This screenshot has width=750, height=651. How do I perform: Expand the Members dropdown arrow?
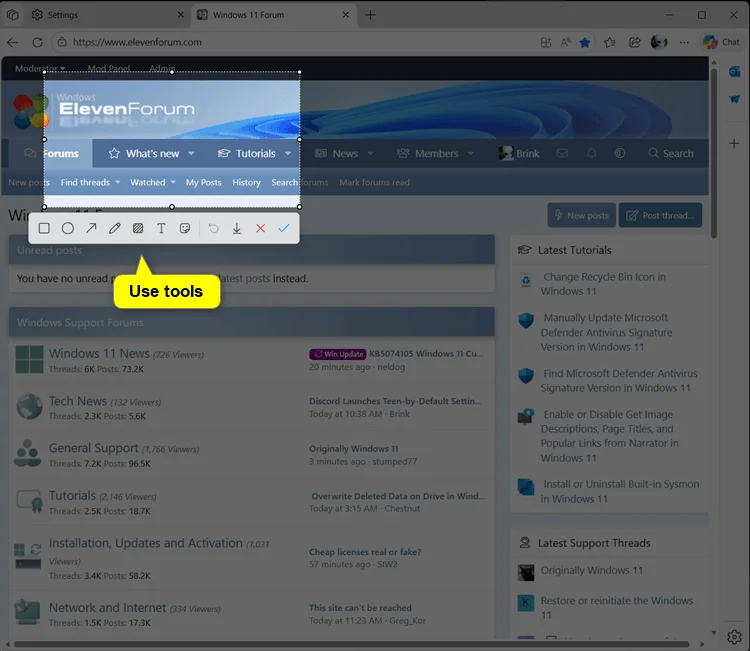[x=471, y=154]
